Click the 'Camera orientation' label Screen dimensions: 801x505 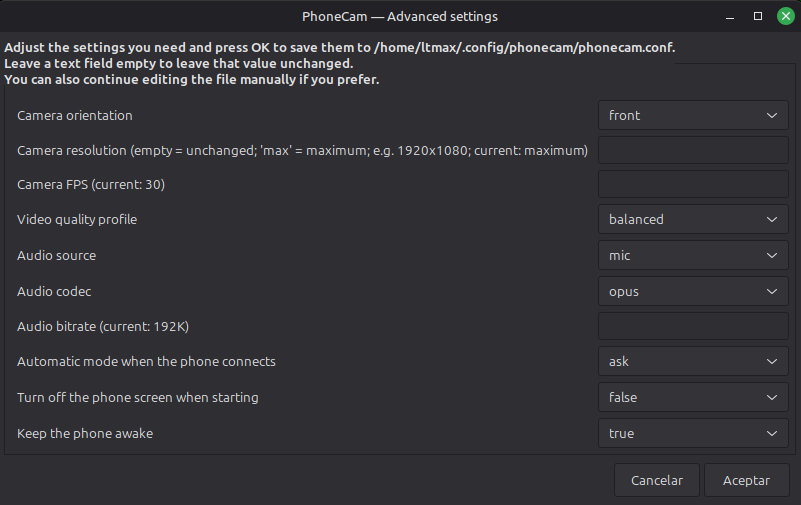tap(75, 115)
